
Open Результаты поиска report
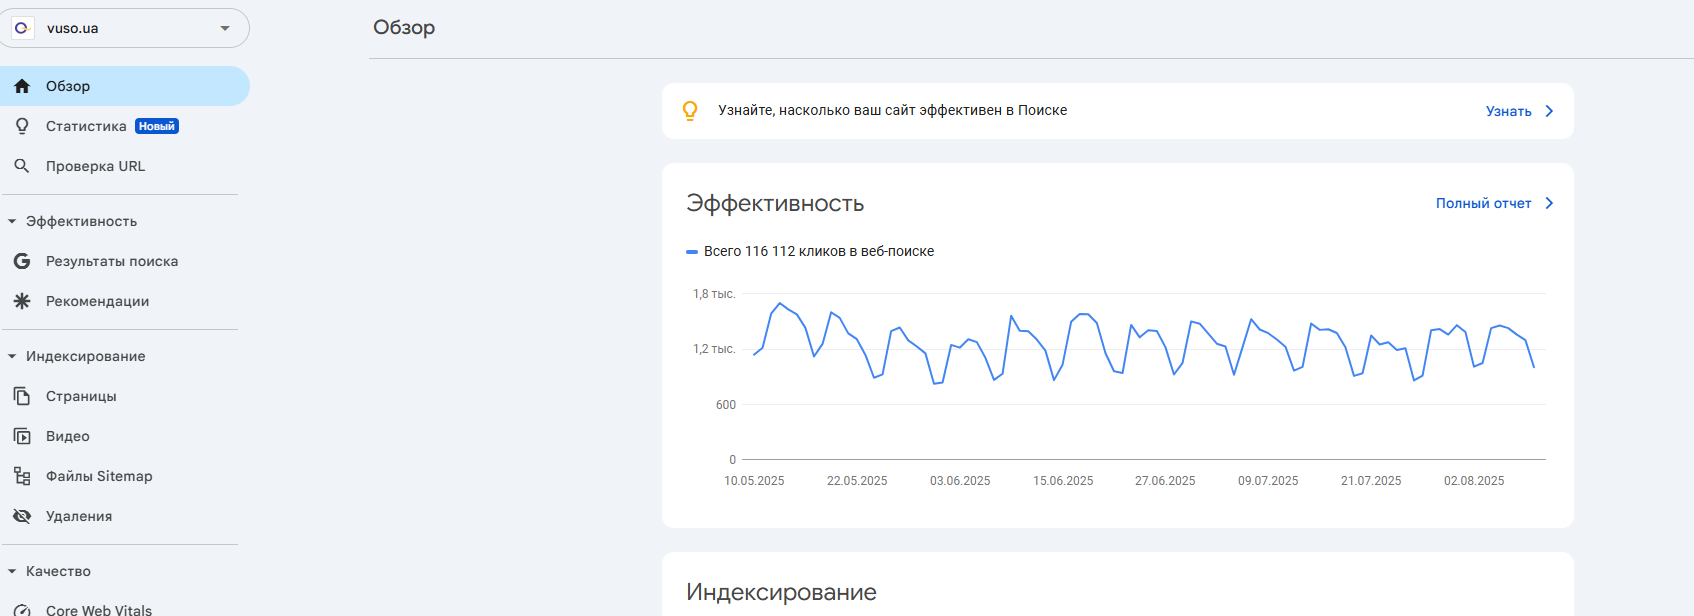[x=125, y=261]
